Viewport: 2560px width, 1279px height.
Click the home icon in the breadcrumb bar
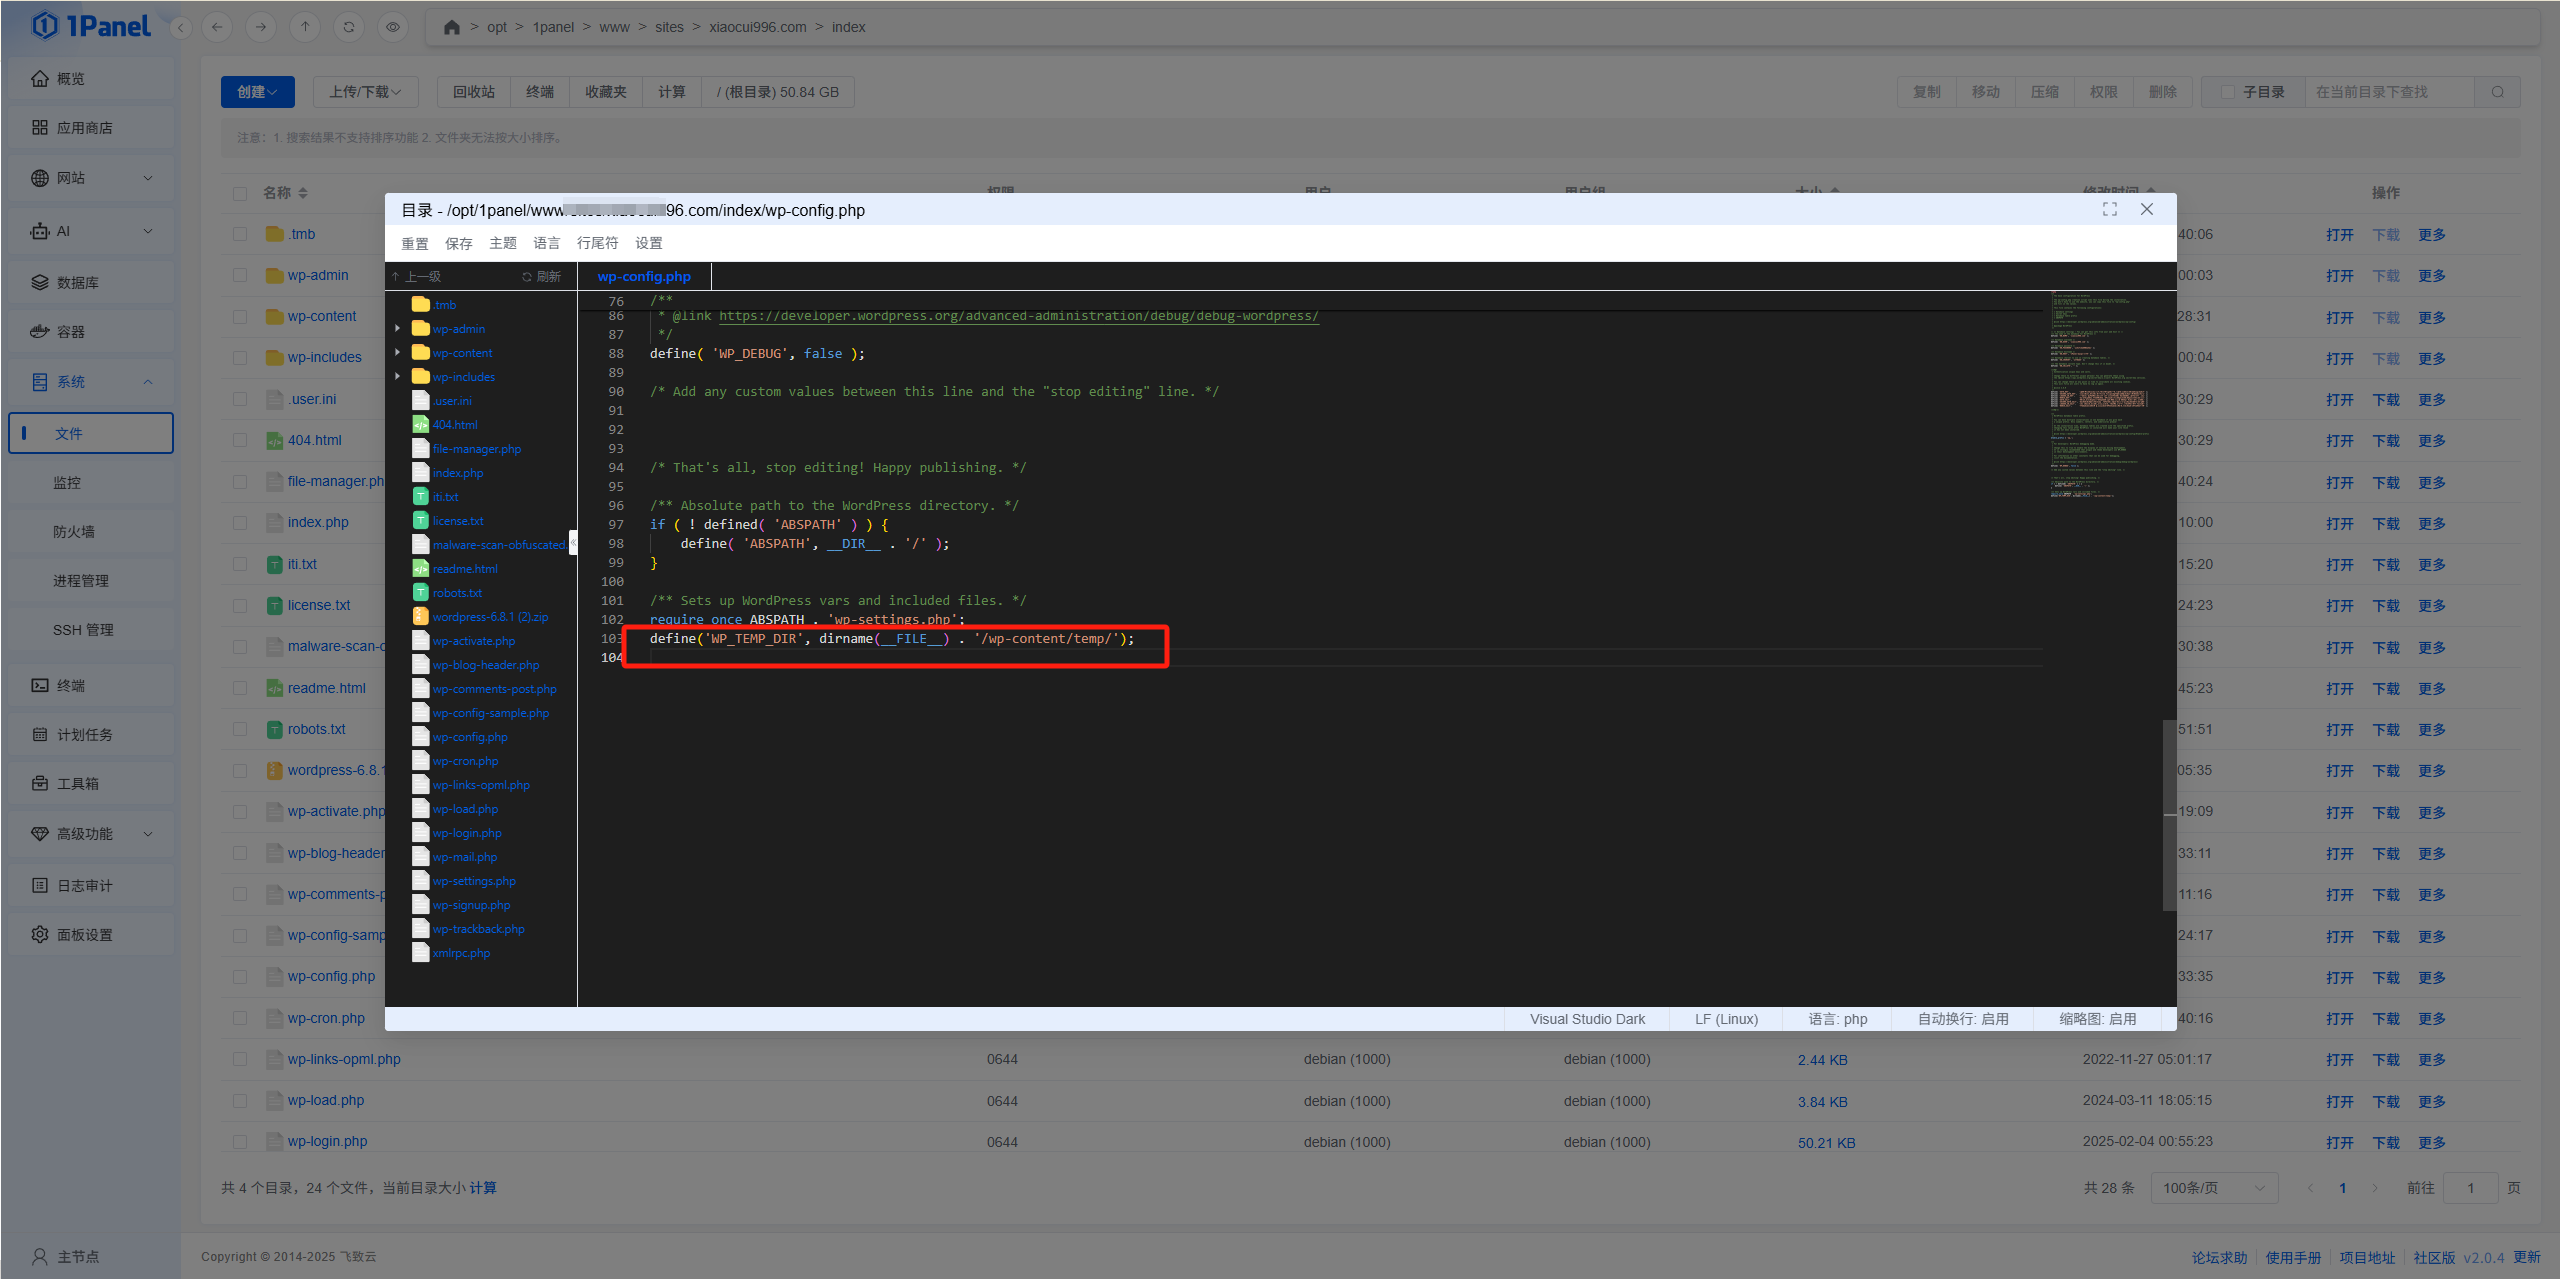coord(450,27)
